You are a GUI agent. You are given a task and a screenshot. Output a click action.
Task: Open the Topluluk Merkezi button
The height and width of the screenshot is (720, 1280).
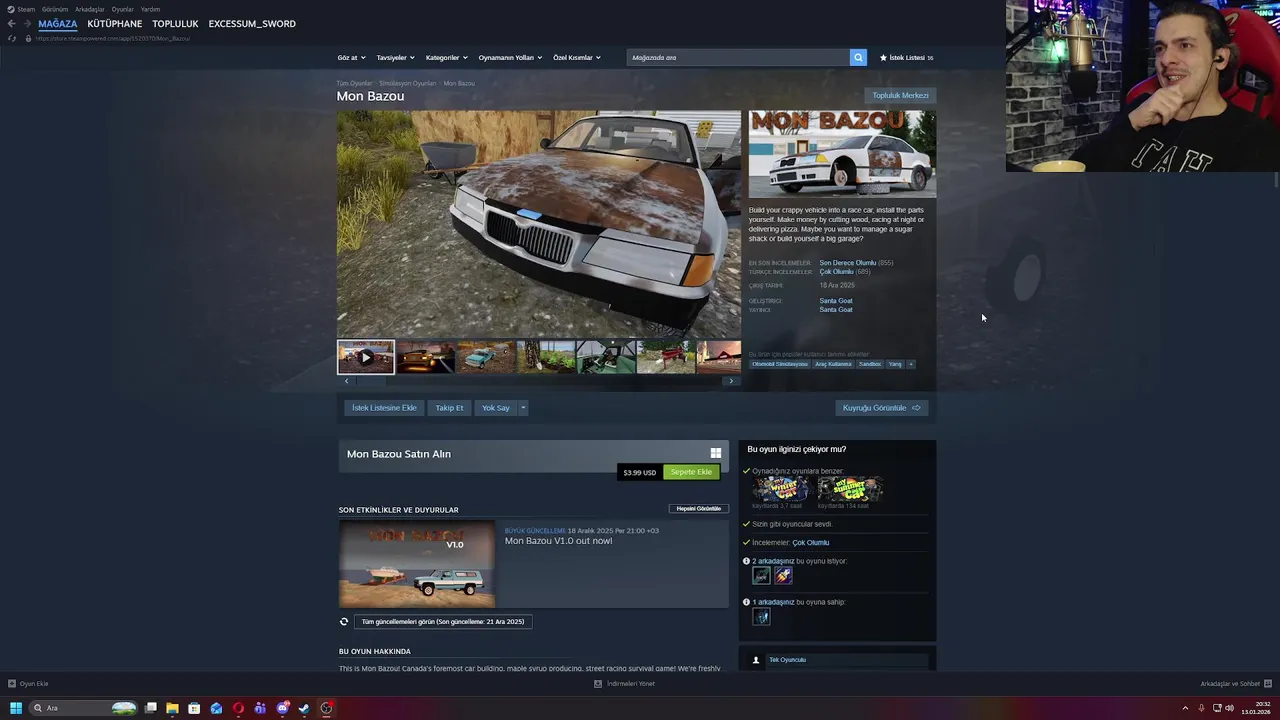(x=900, y=96)
